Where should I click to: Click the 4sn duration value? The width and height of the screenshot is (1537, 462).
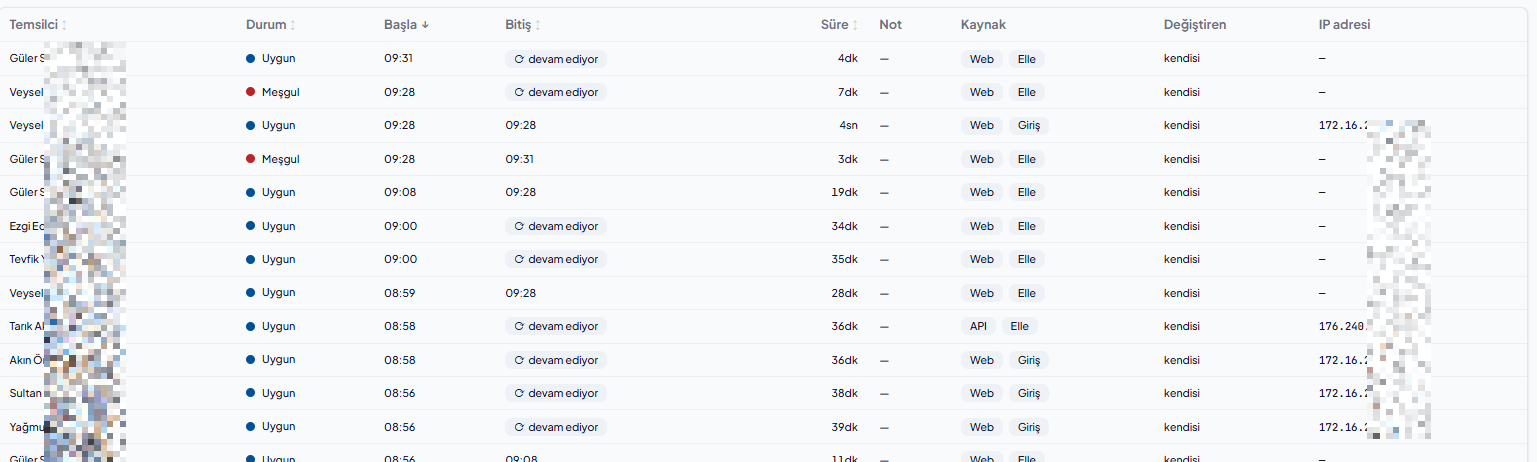coord(848,125)
